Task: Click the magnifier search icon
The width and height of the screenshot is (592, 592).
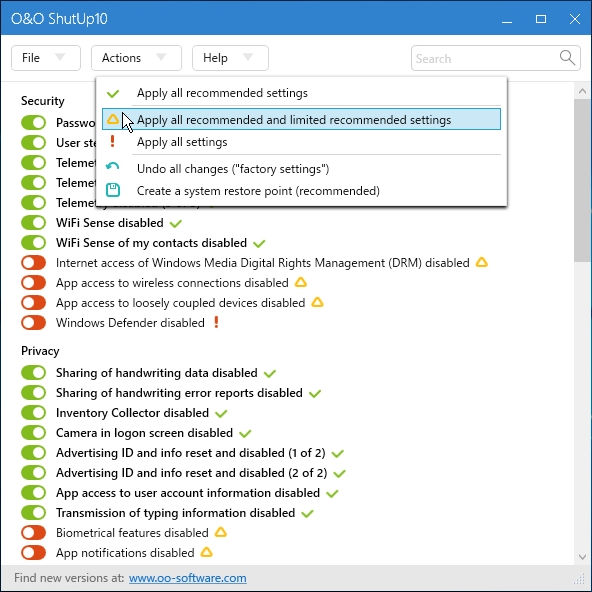Action: 567,58
